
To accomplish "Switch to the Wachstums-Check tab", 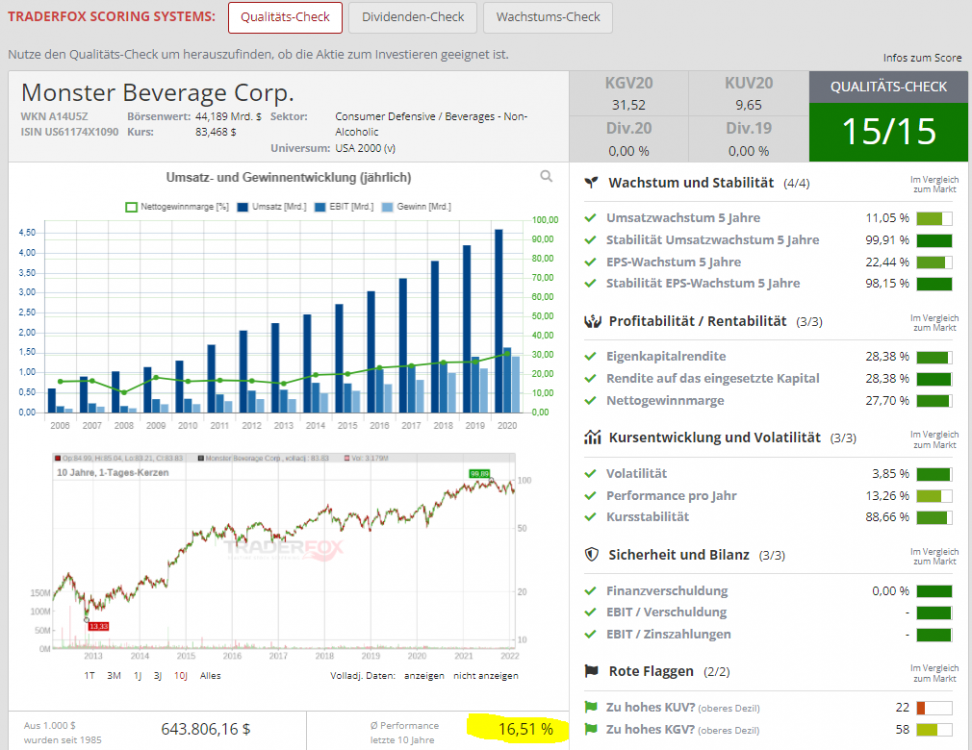I will click(547, 17).
